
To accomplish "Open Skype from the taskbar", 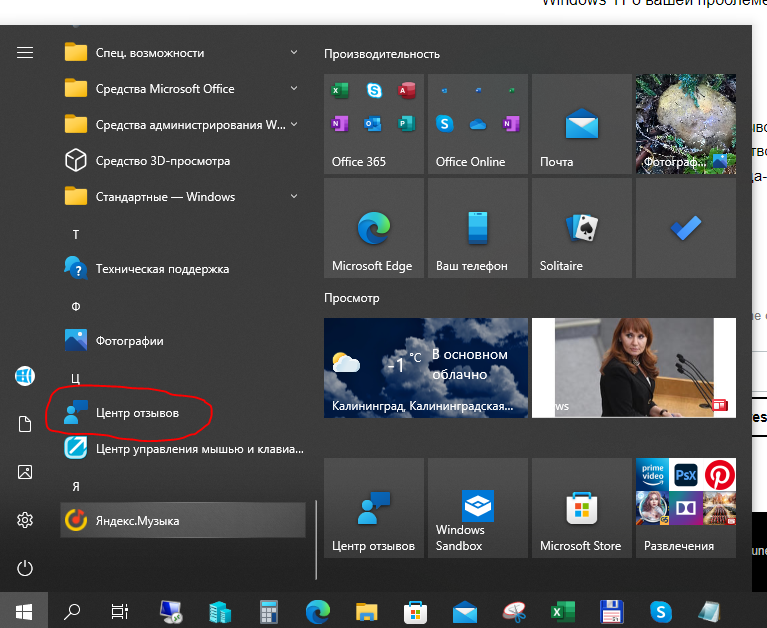I will [x=661, y=611].
